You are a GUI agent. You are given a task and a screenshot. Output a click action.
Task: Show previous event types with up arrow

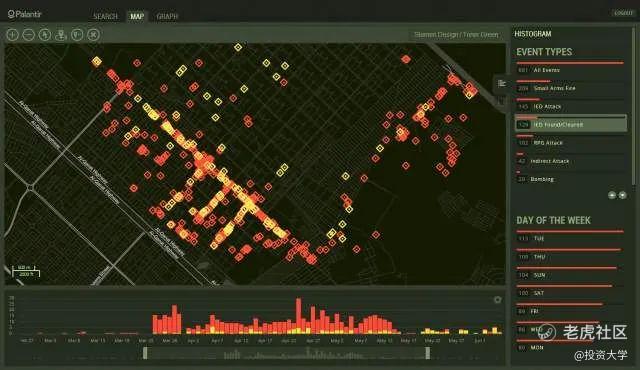612,195
